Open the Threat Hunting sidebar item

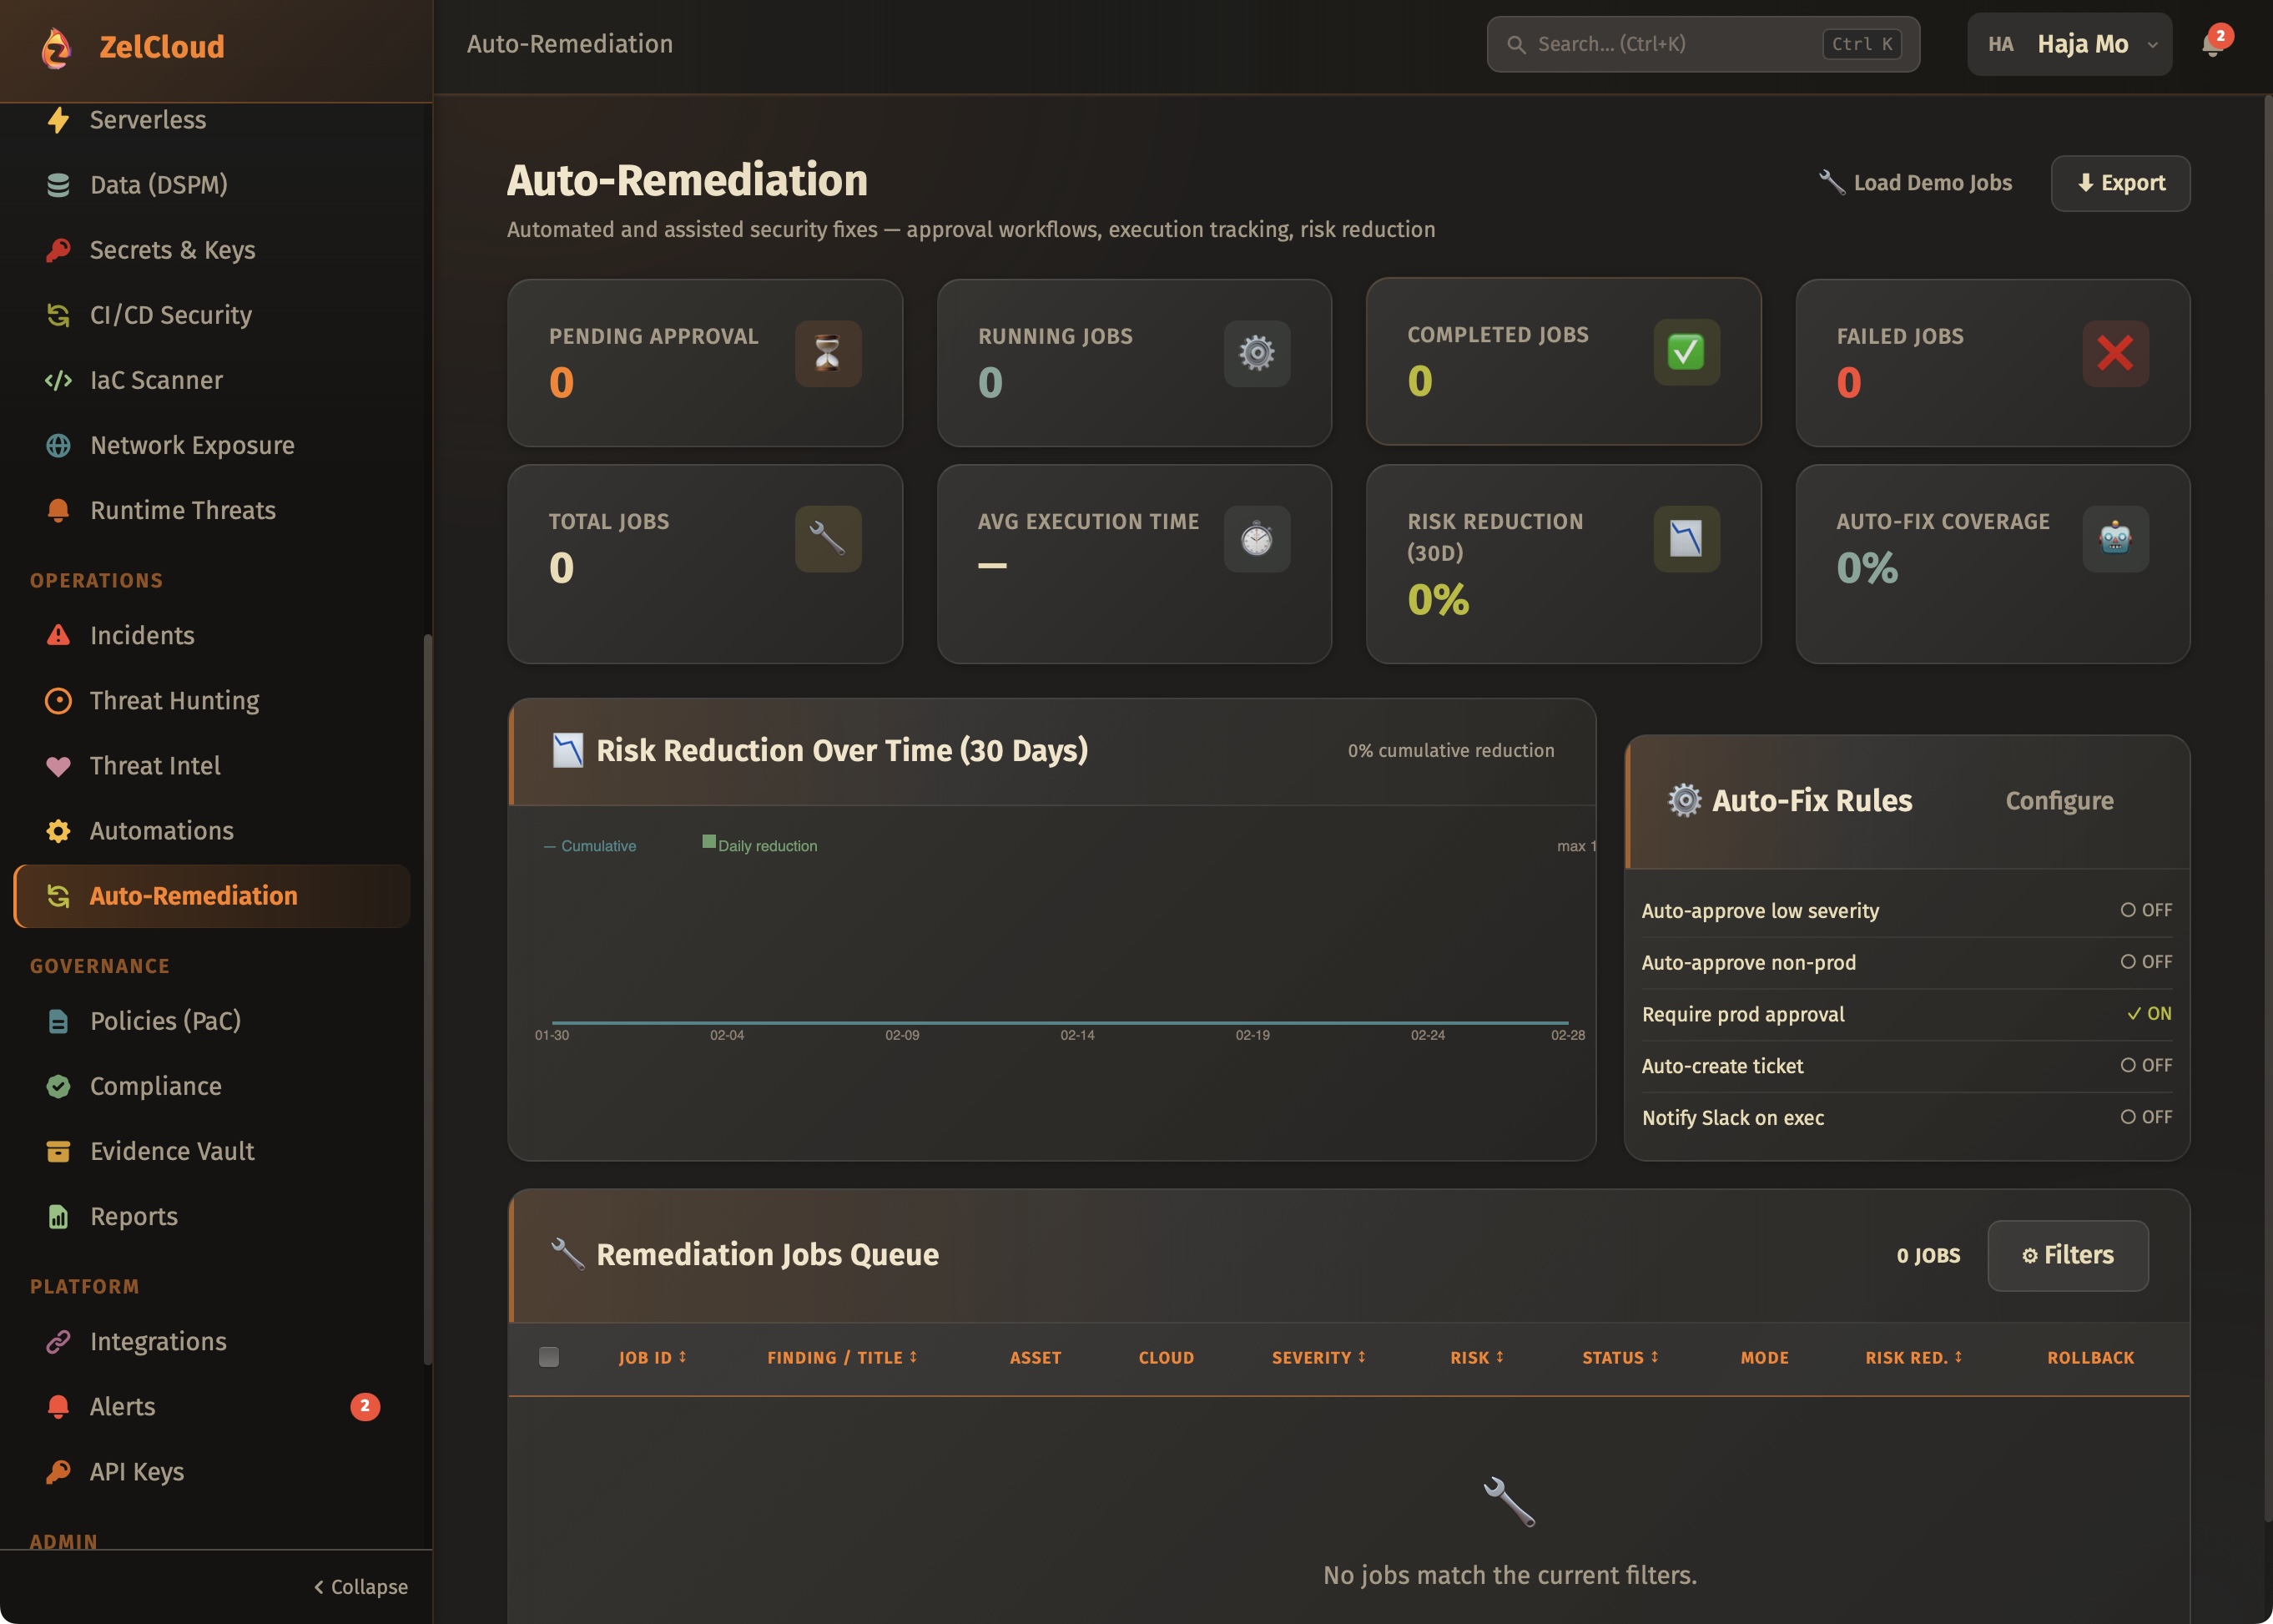[x=174, y=700]
